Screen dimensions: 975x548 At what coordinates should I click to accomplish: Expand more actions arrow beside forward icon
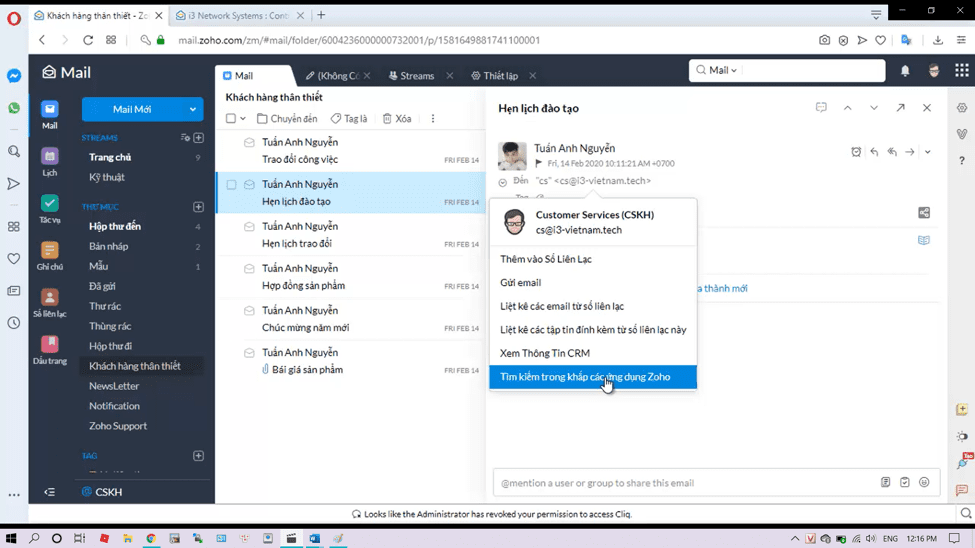(x=928, y=152)
